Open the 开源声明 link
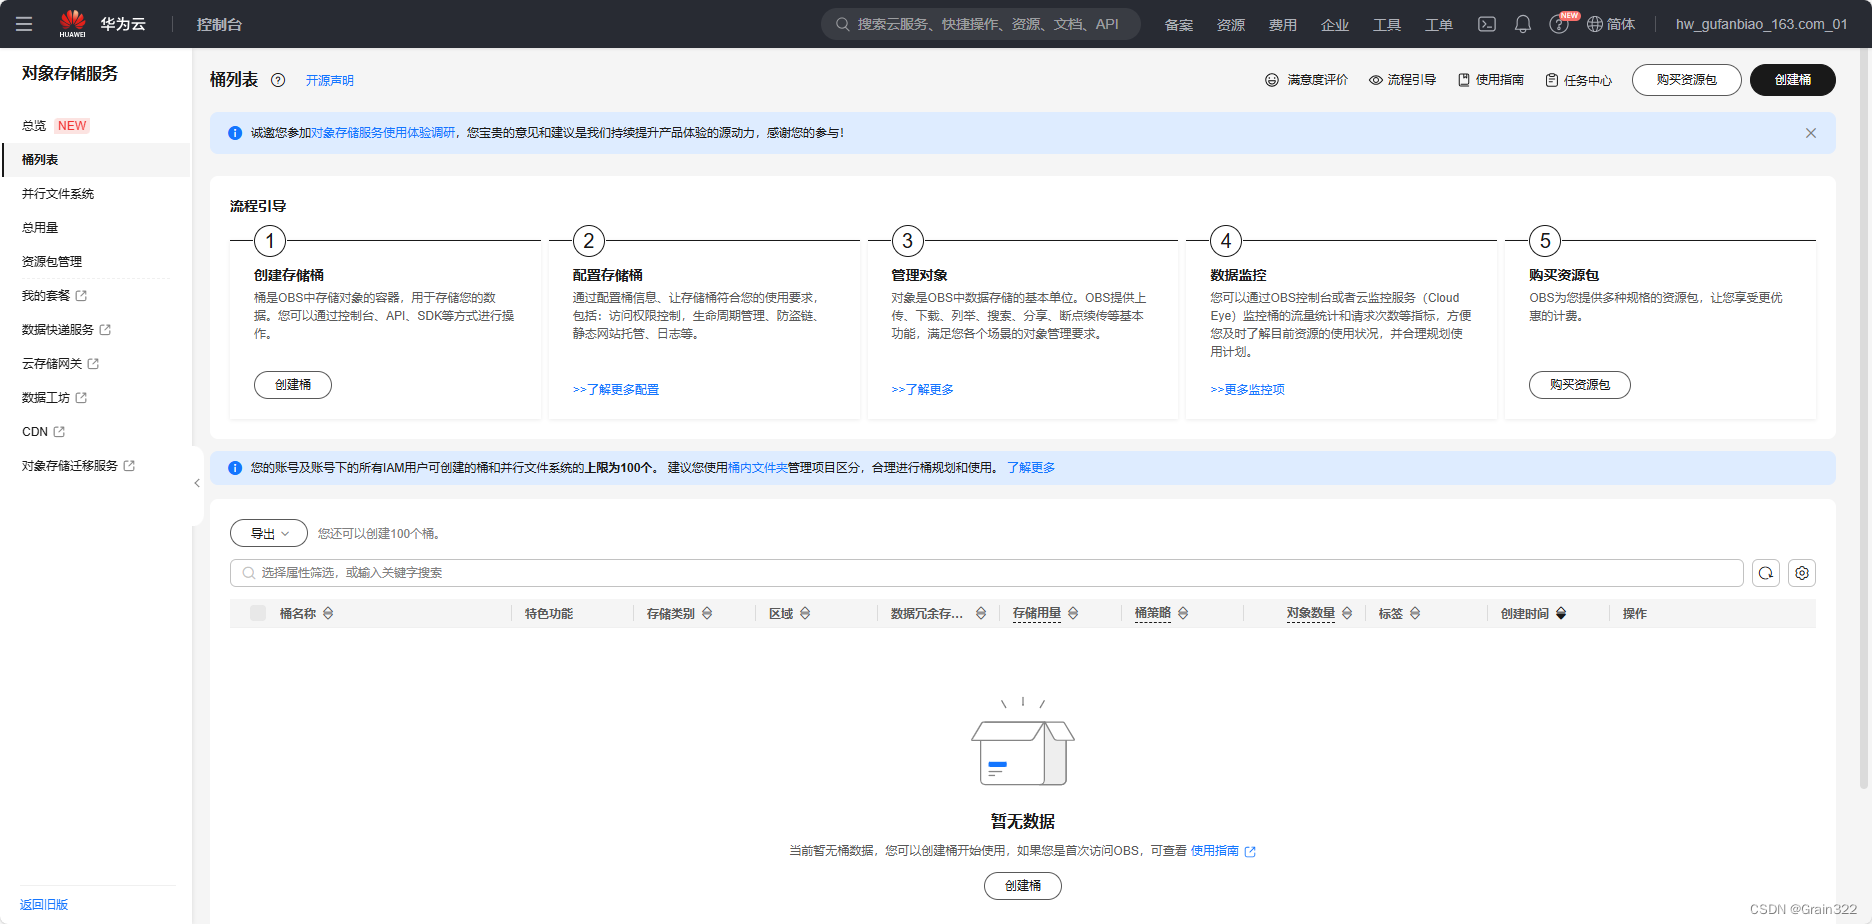 coord(330,81)
